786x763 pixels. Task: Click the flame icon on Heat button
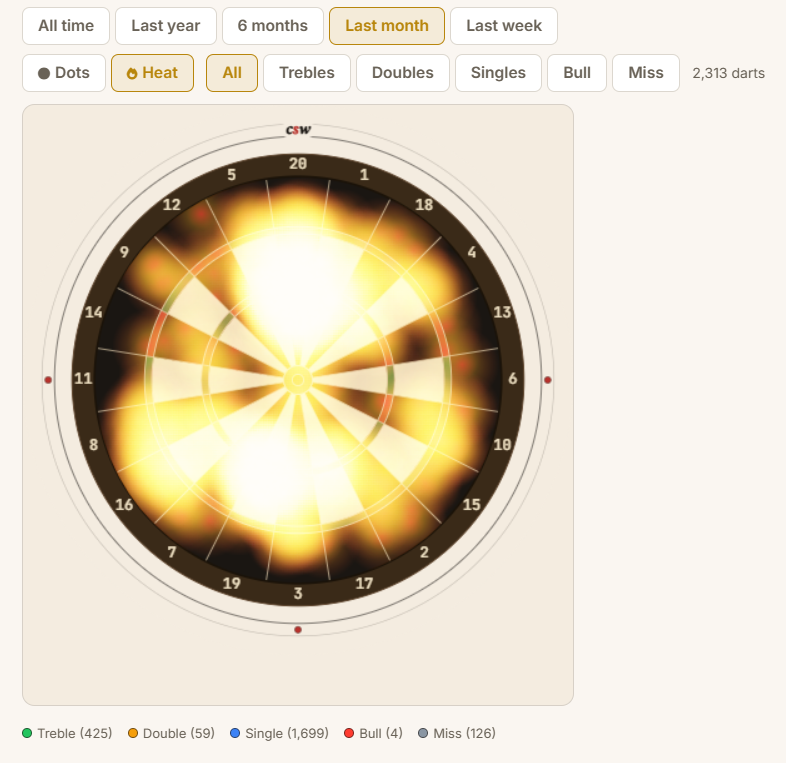132,74
